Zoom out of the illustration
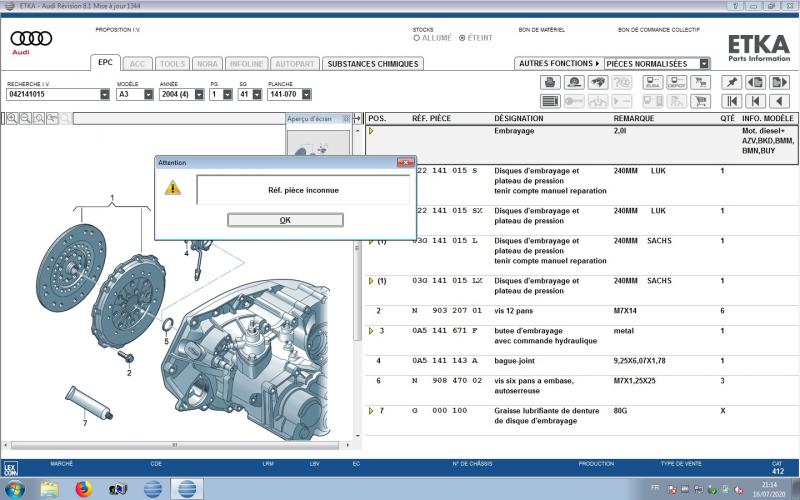The image size is (800, 500). 26,119
